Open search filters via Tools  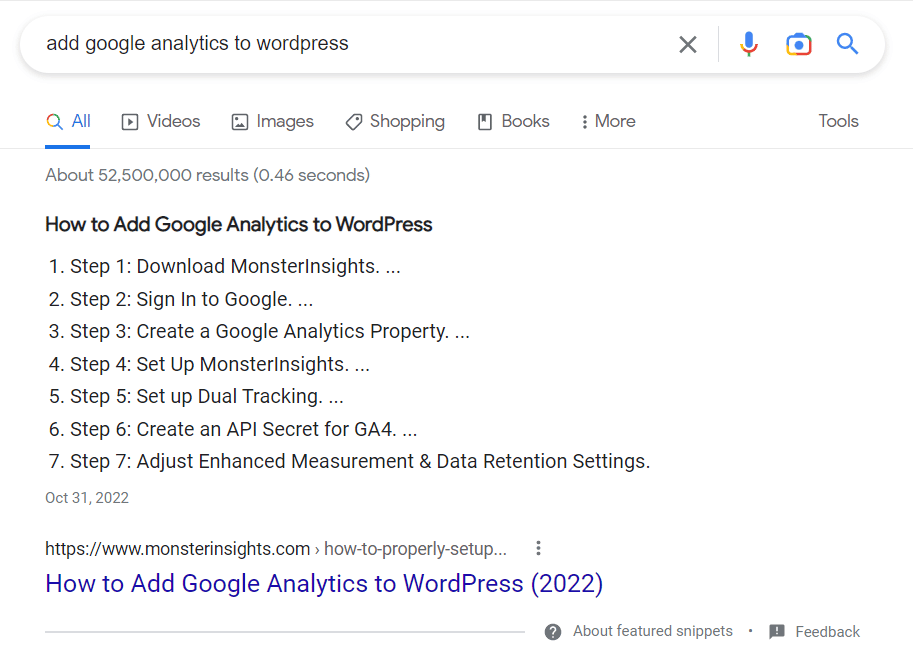[x=838, y=120]
